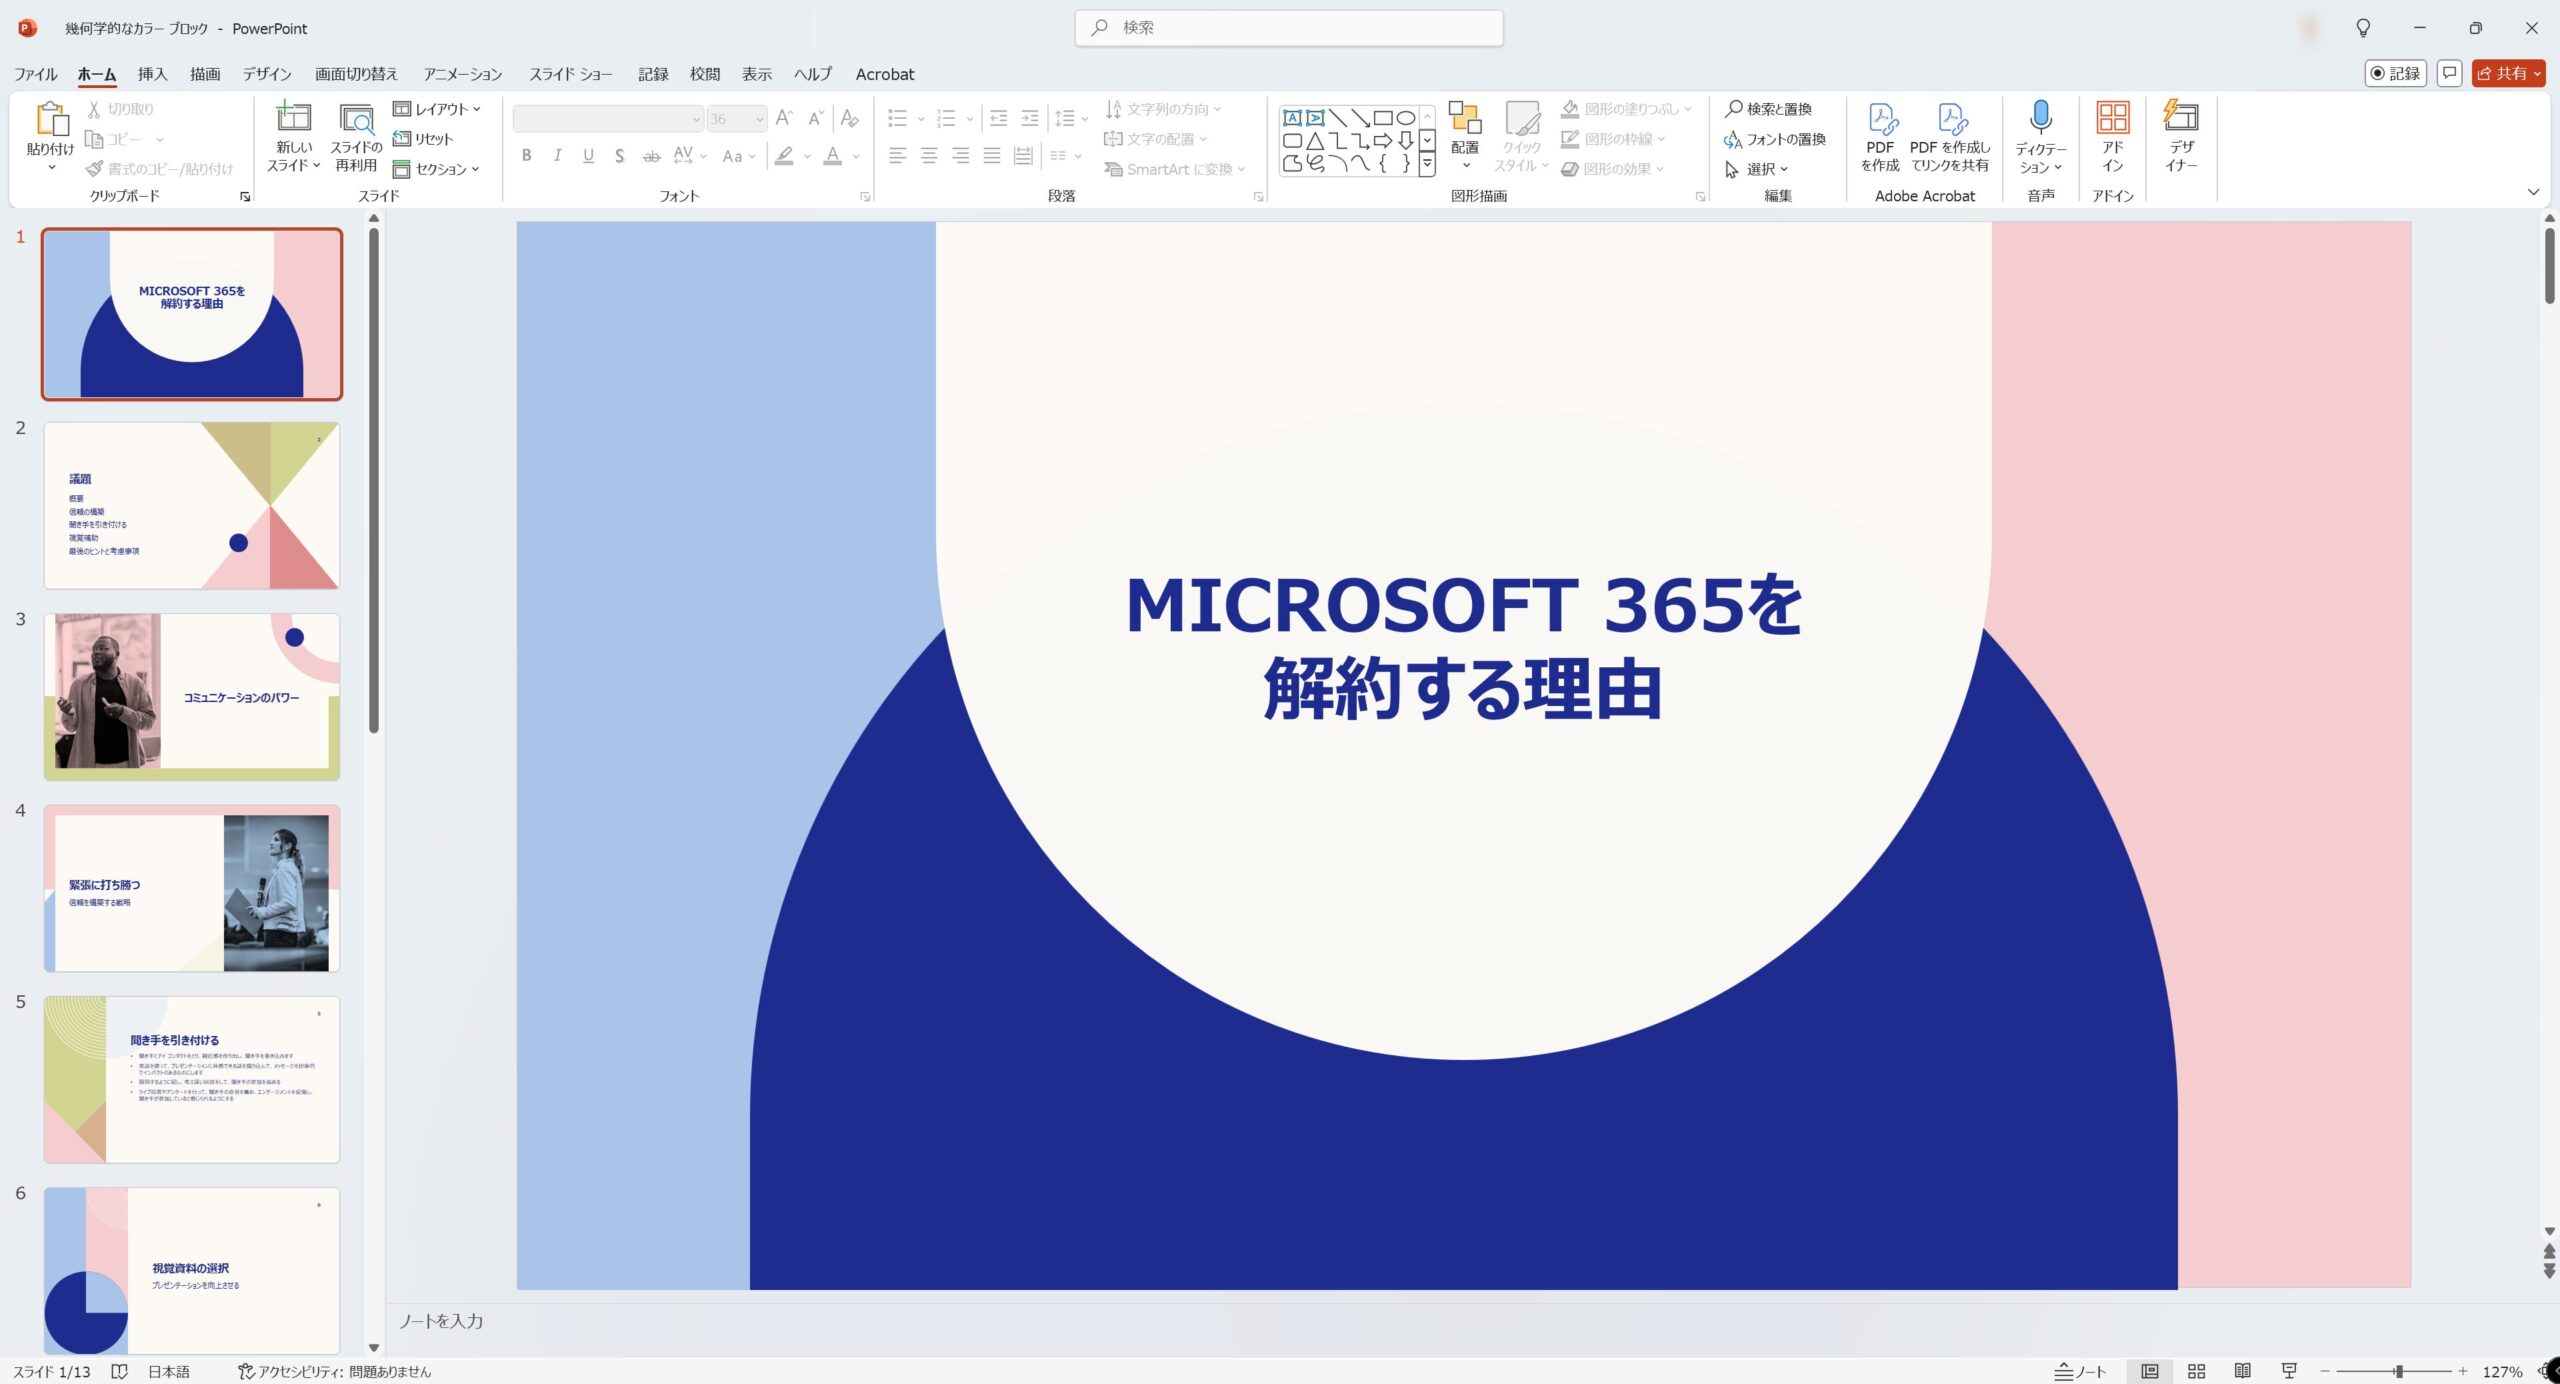
Task: Open the File (ファイル) tab
Action: click(35, 74)
